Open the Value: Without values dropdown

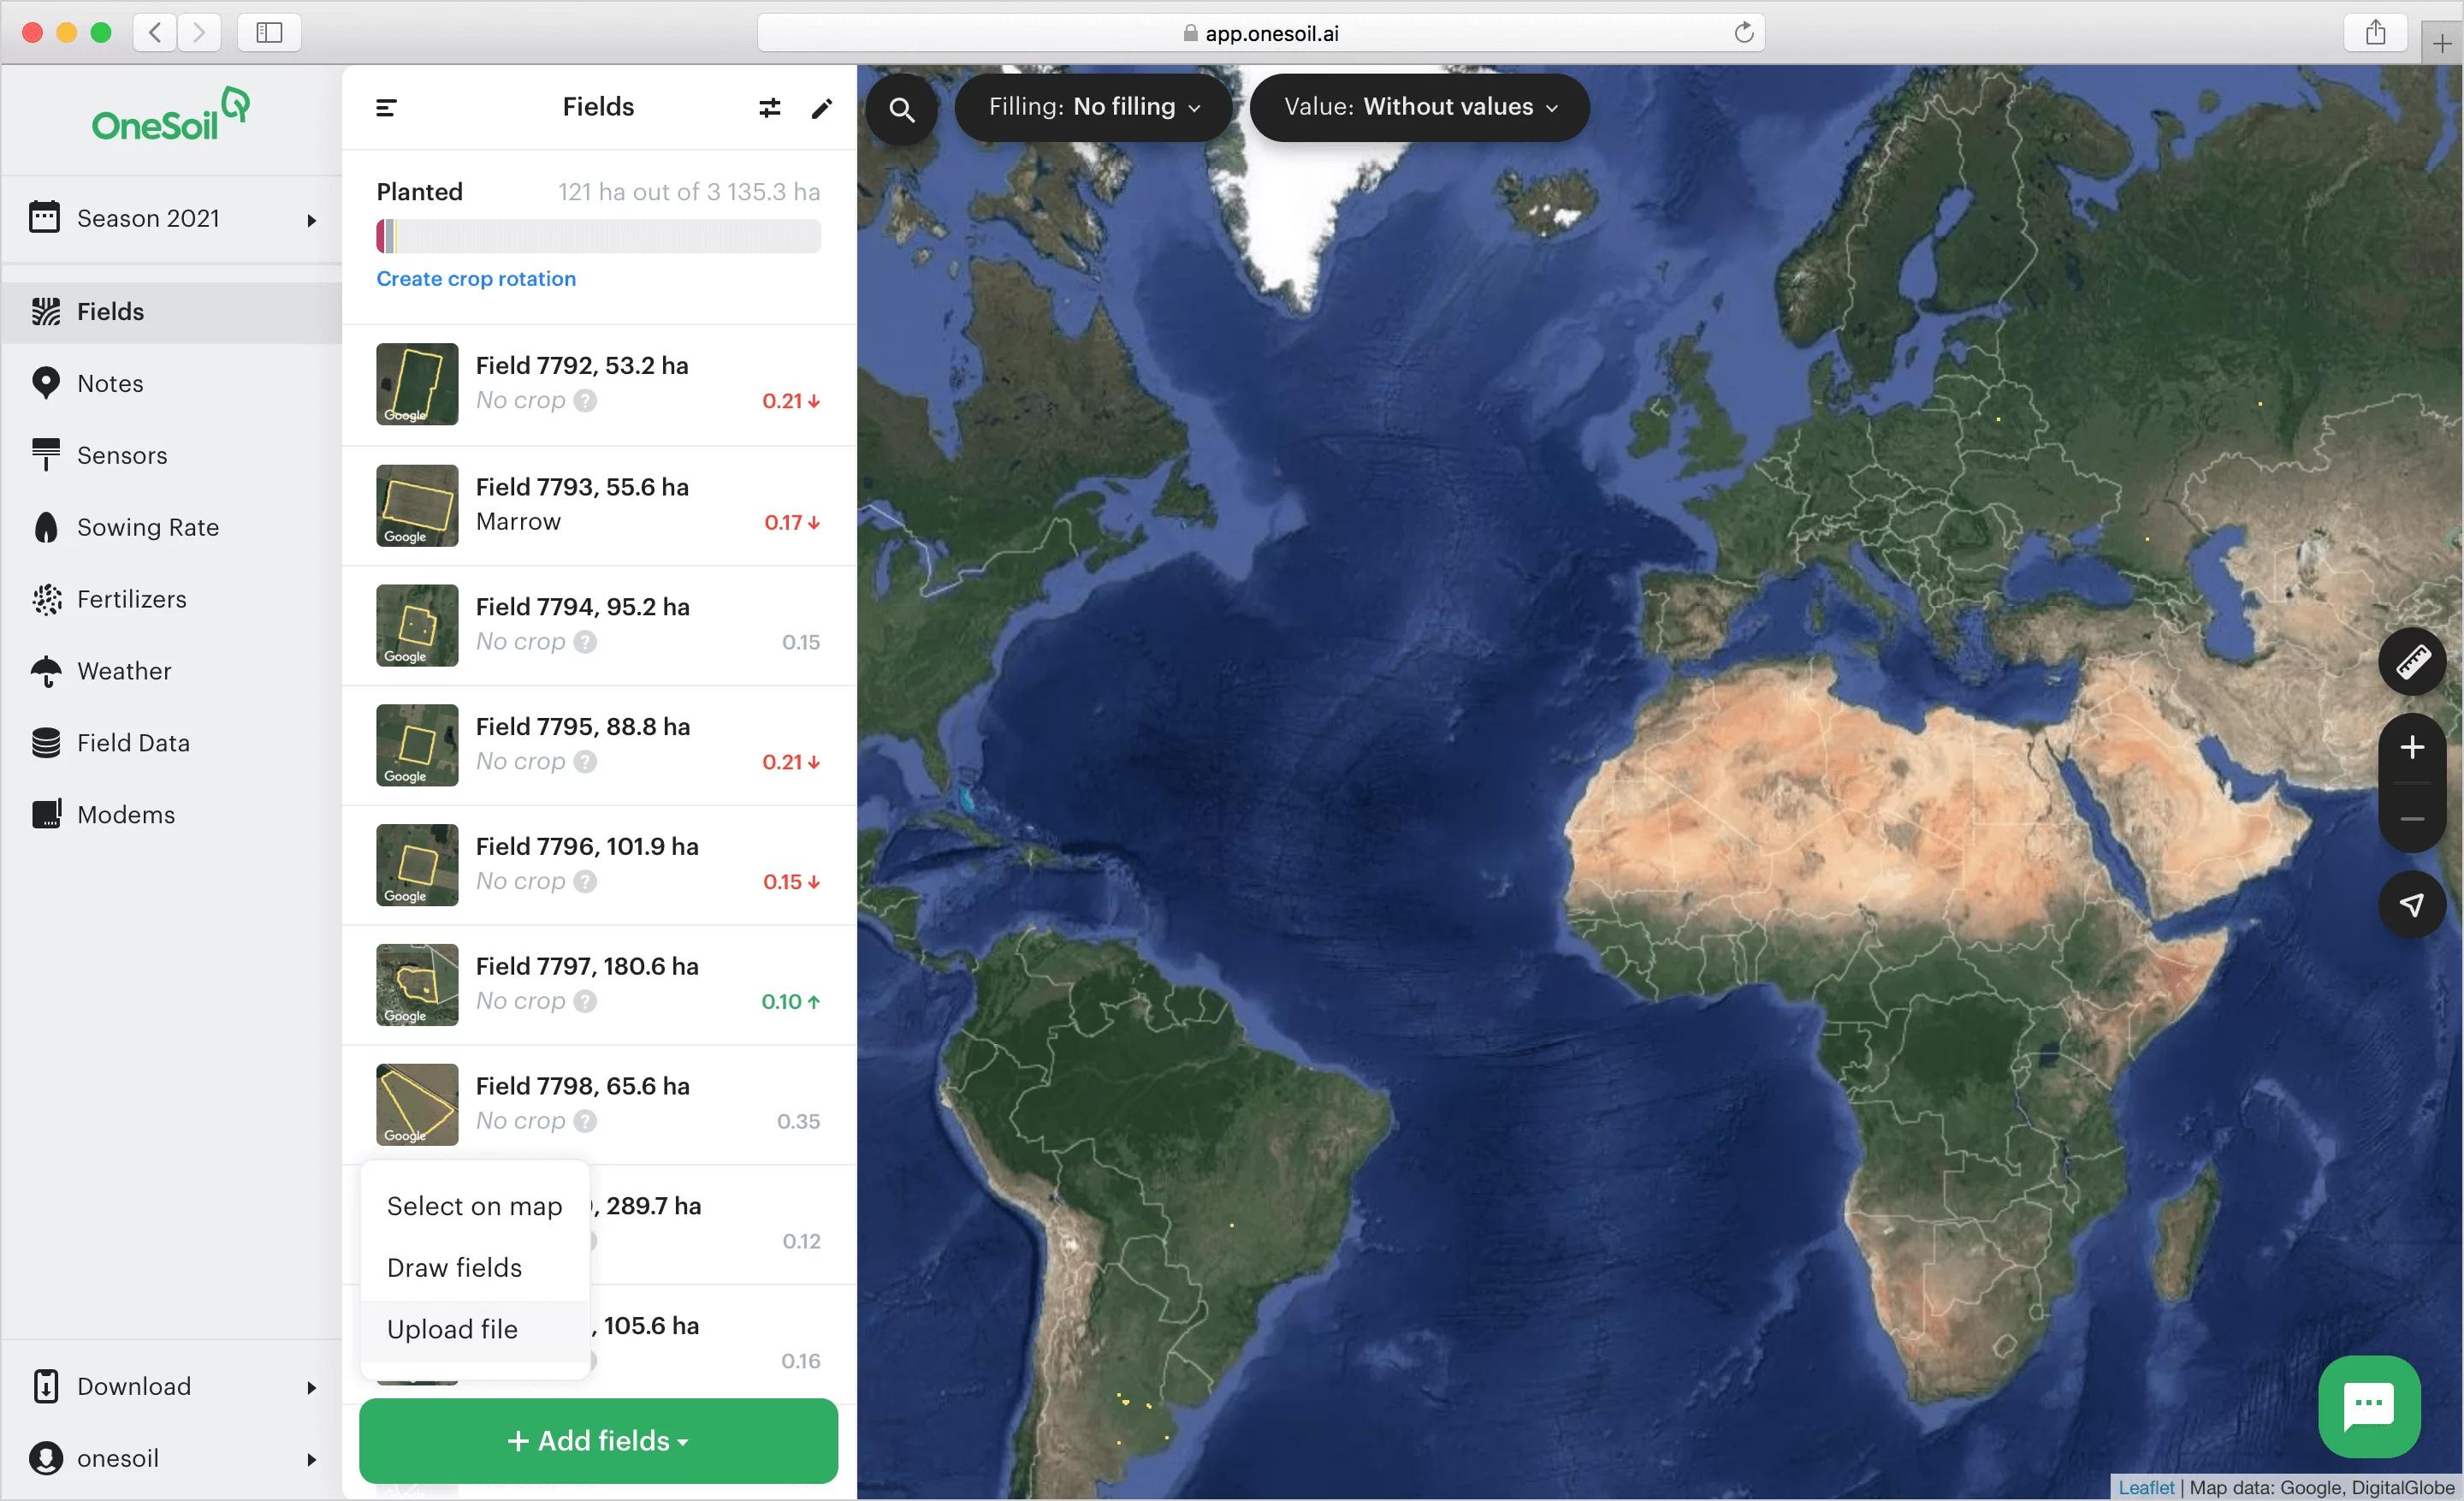[1419, 107]
